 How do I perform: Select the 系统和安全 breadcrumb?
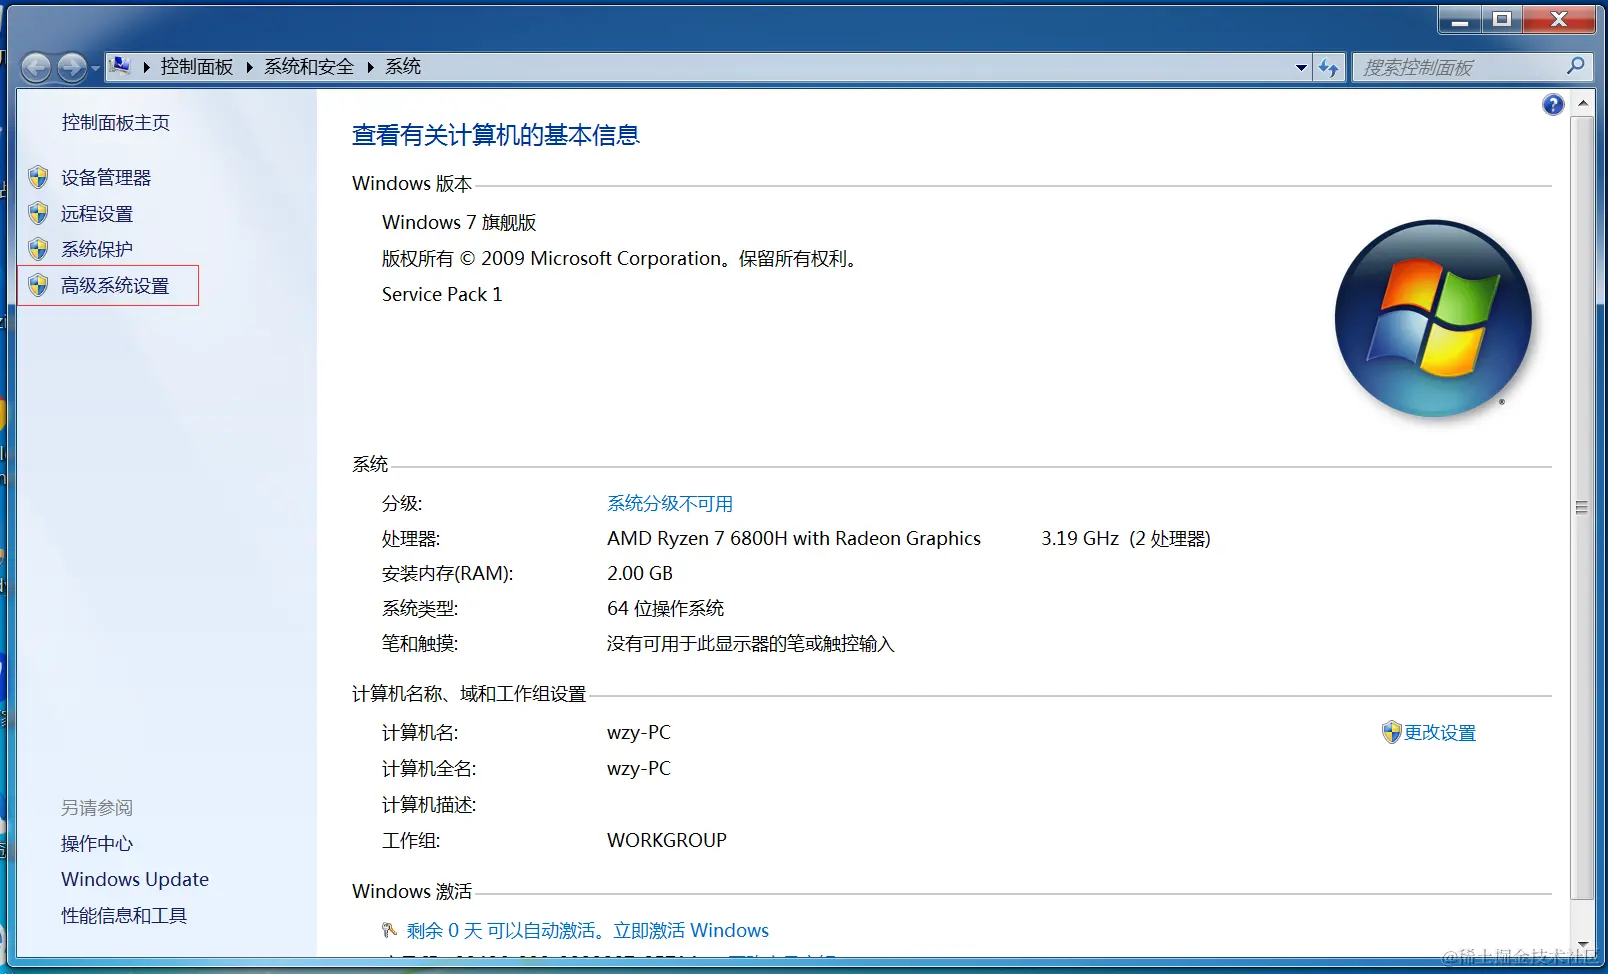(309, 67)
